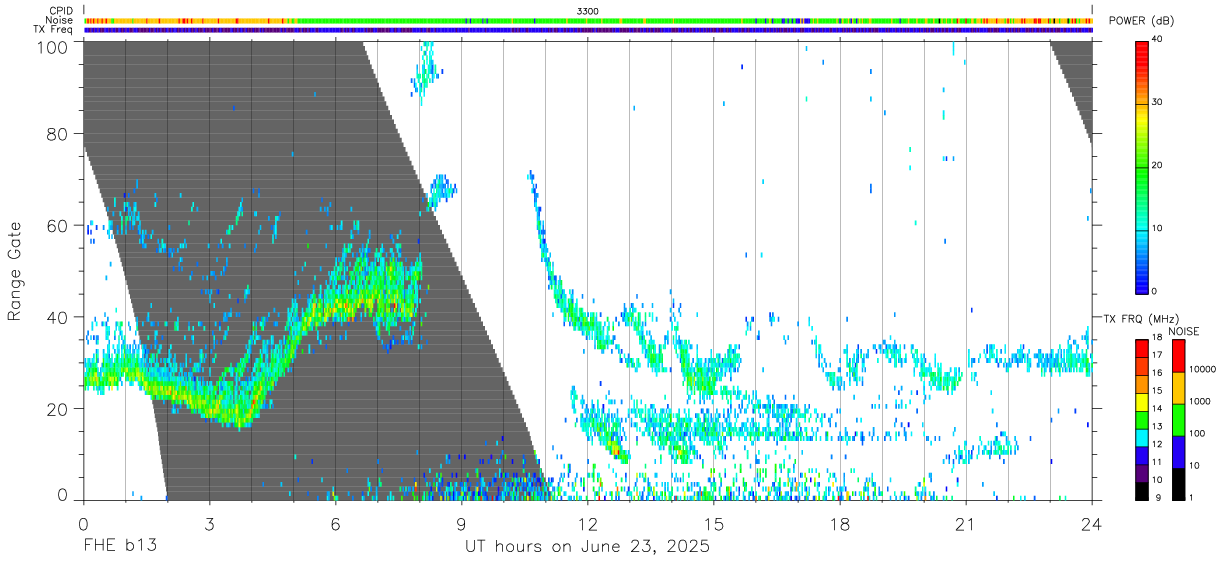This screenshot has width=1228, height=567.
Task: Click the FHE b13 radar beam label
Action: [x=120, y=547]
